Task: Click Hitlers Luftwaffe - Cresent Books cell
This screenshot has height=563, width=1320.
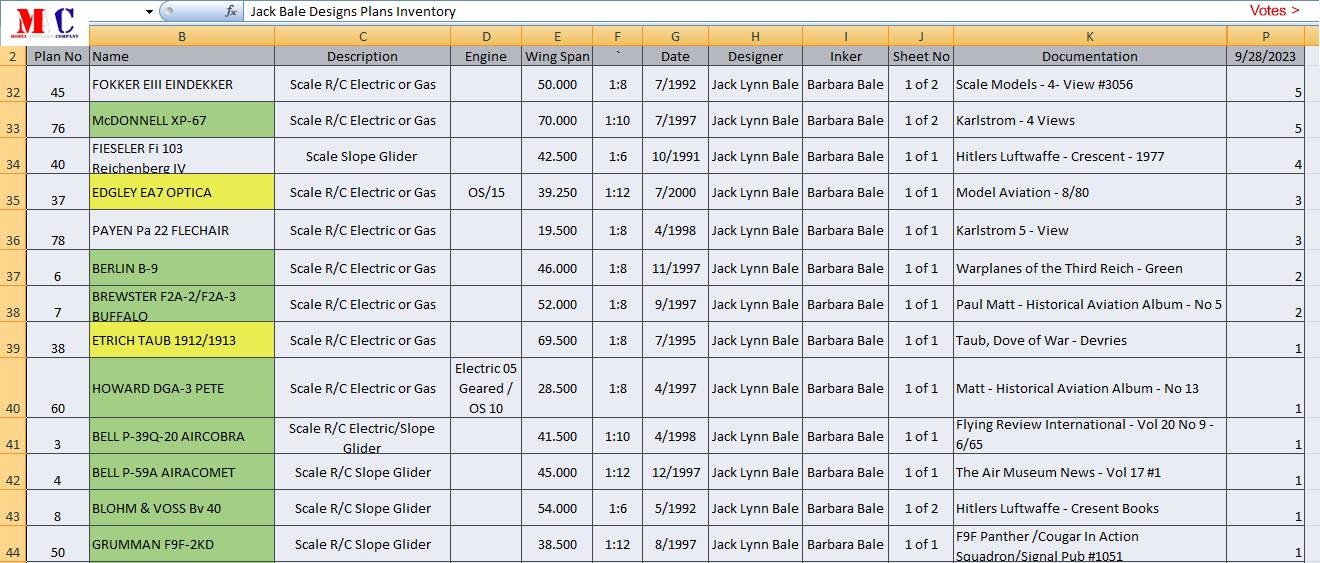Action: [x=1090, y=508]
